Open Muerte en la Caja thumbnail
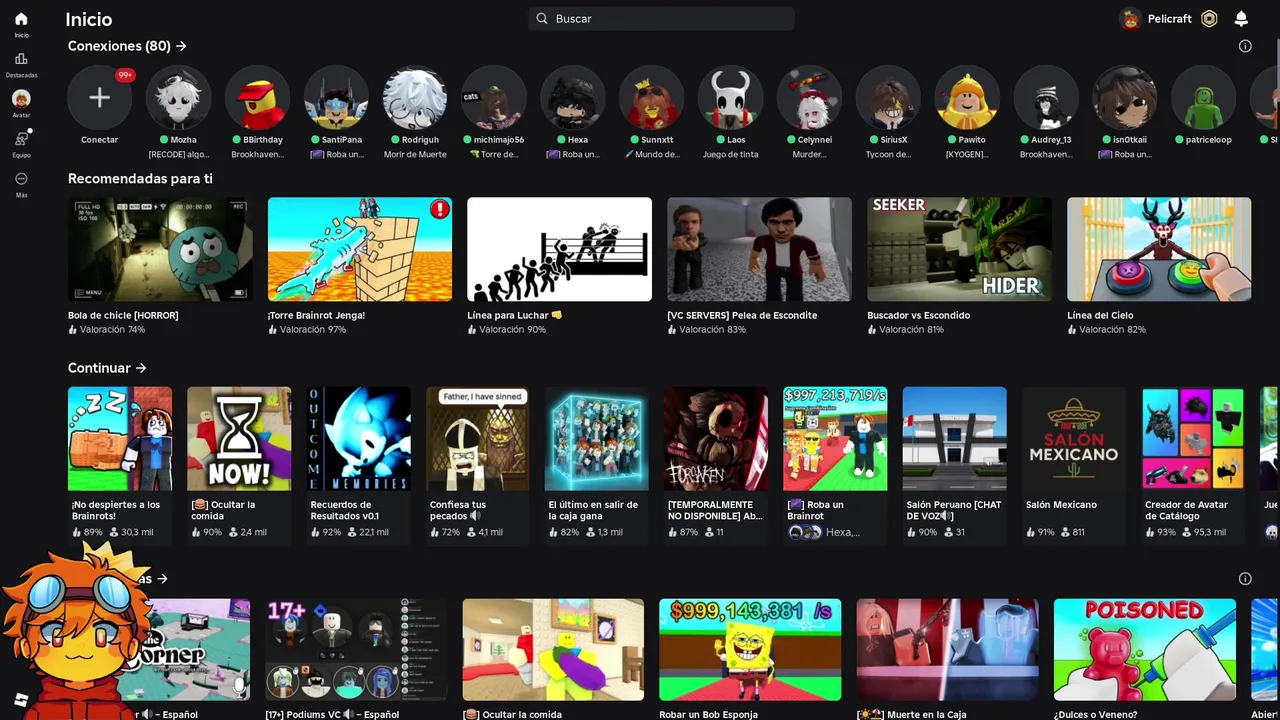The image size is (1280, 720). (x=947, y=650)
